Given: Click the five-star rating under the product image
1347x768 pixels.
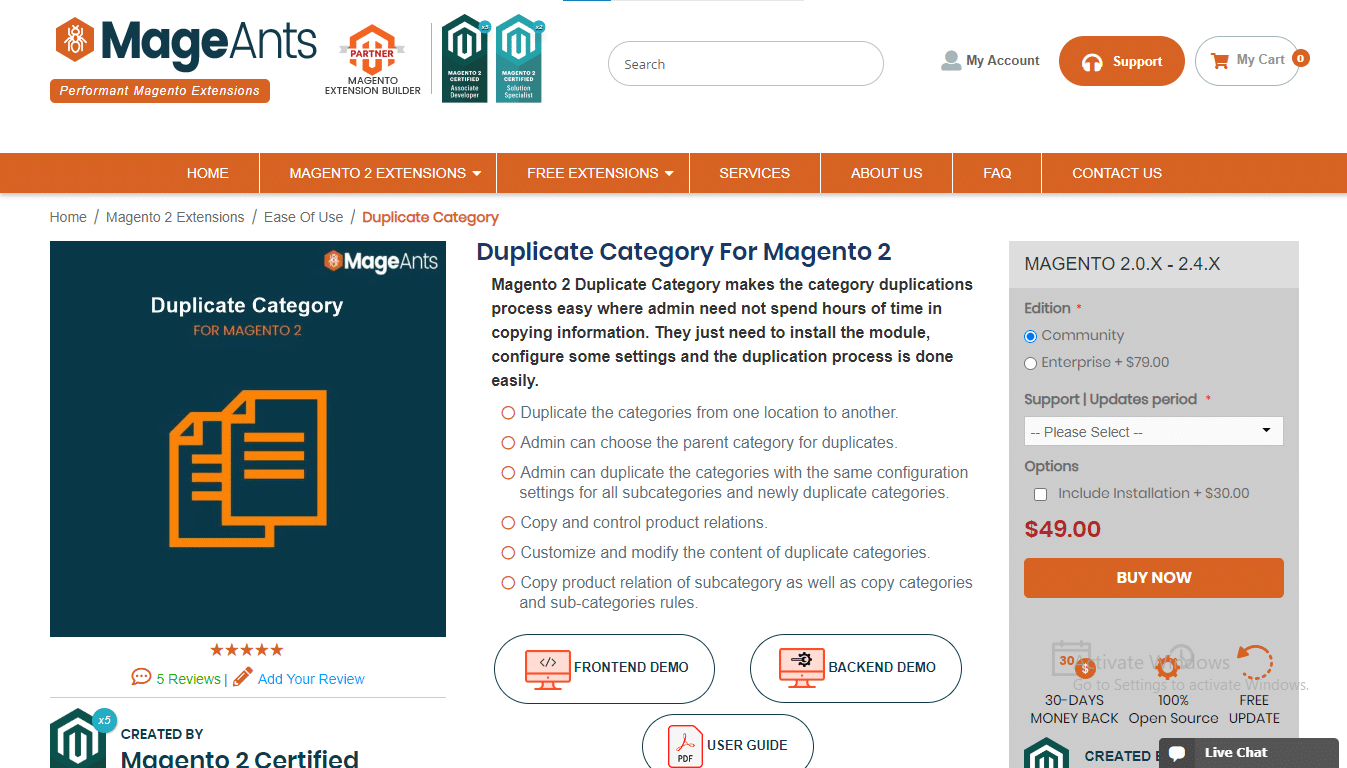Looking at the screenshot, I should click(247, 650).
